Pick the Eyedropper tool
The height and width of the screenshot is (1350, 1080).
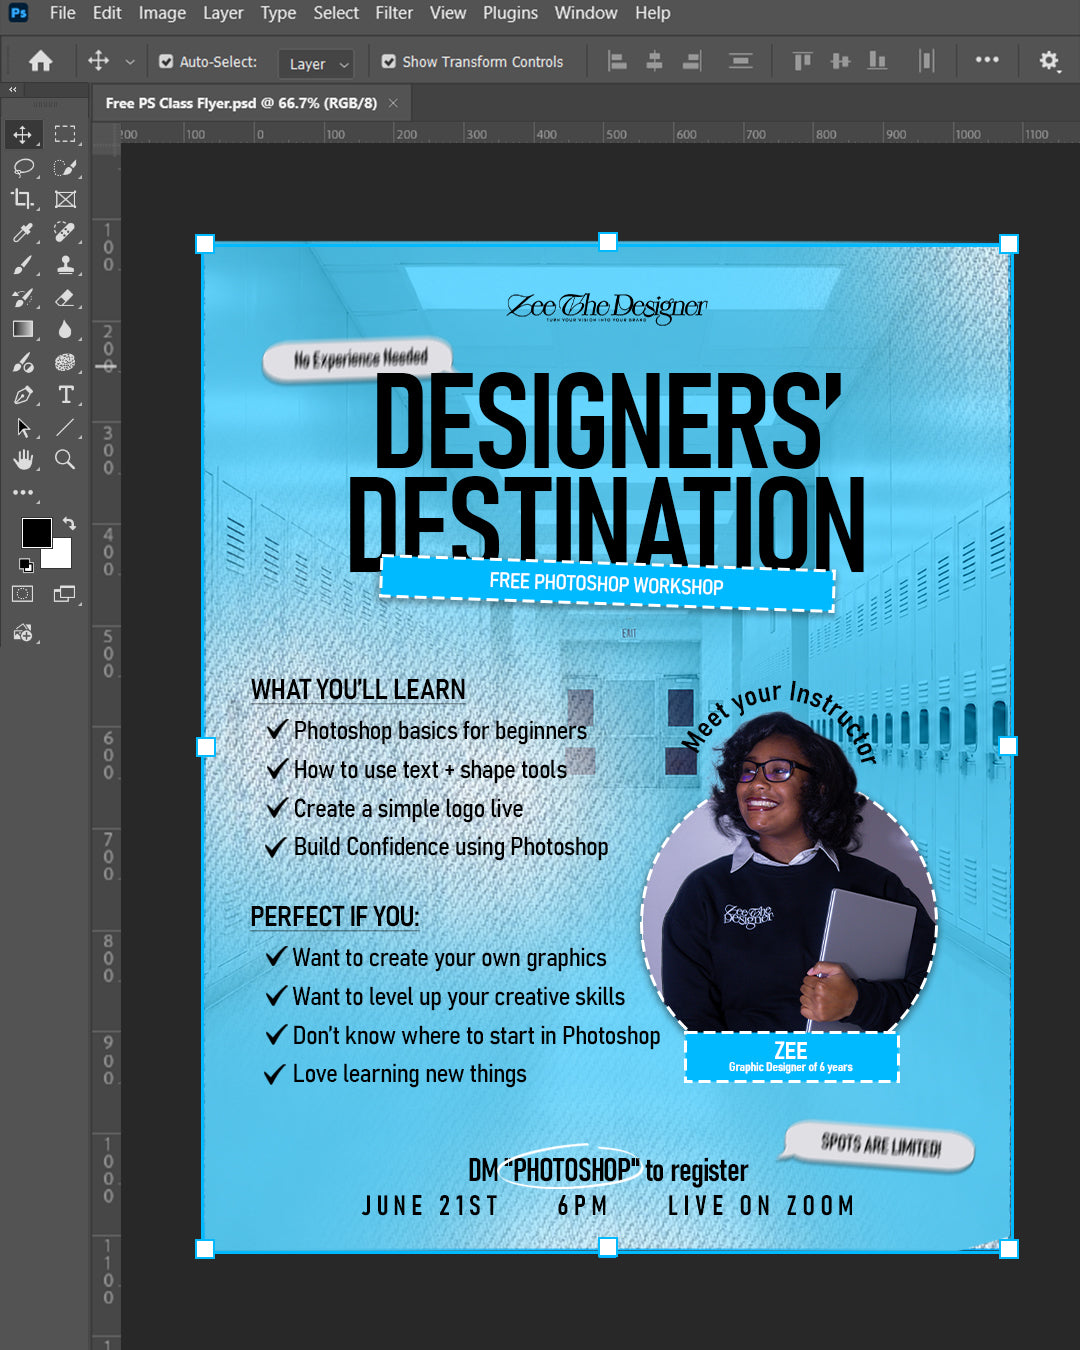click(22, 232)
